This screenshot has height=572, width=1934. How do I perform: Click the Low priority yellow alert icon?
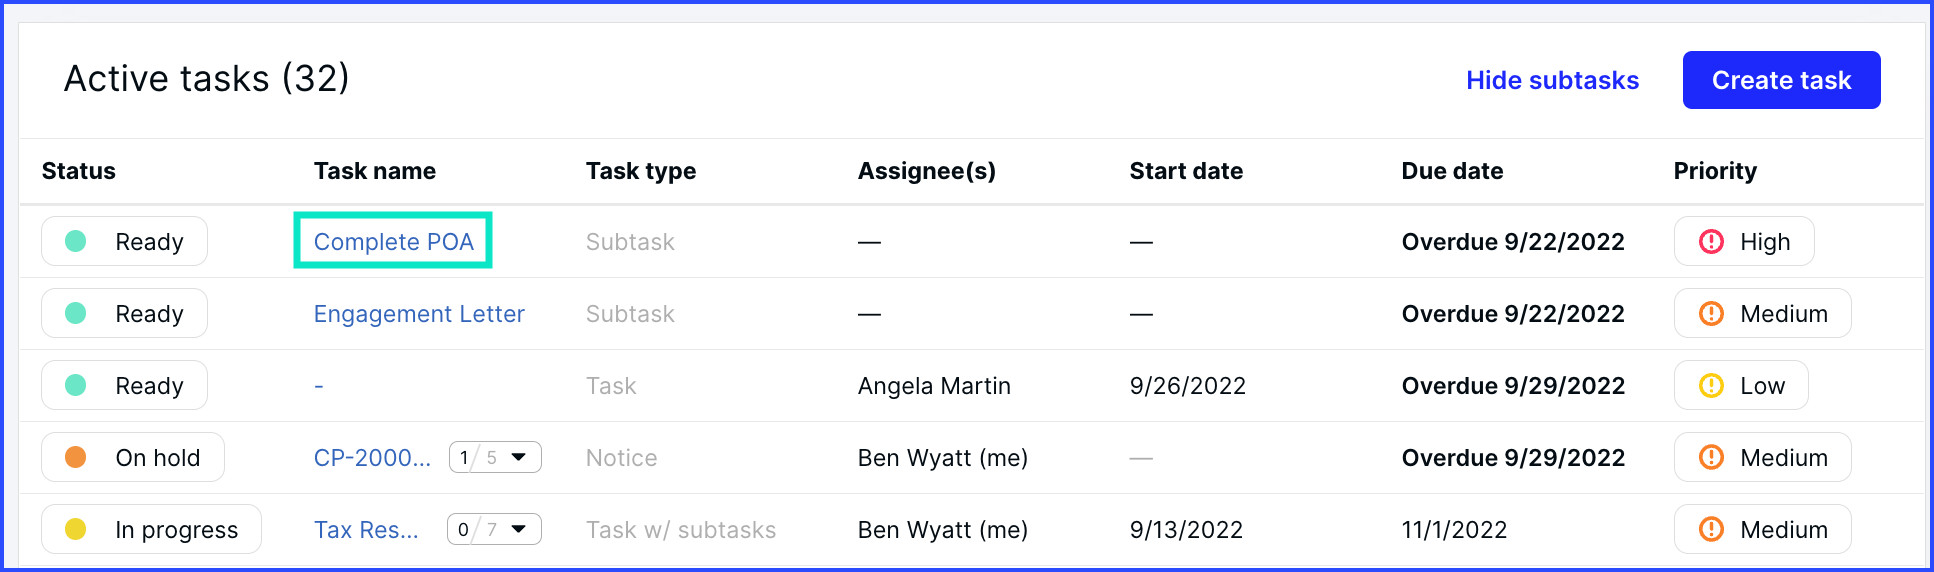tap(1711, 386)
